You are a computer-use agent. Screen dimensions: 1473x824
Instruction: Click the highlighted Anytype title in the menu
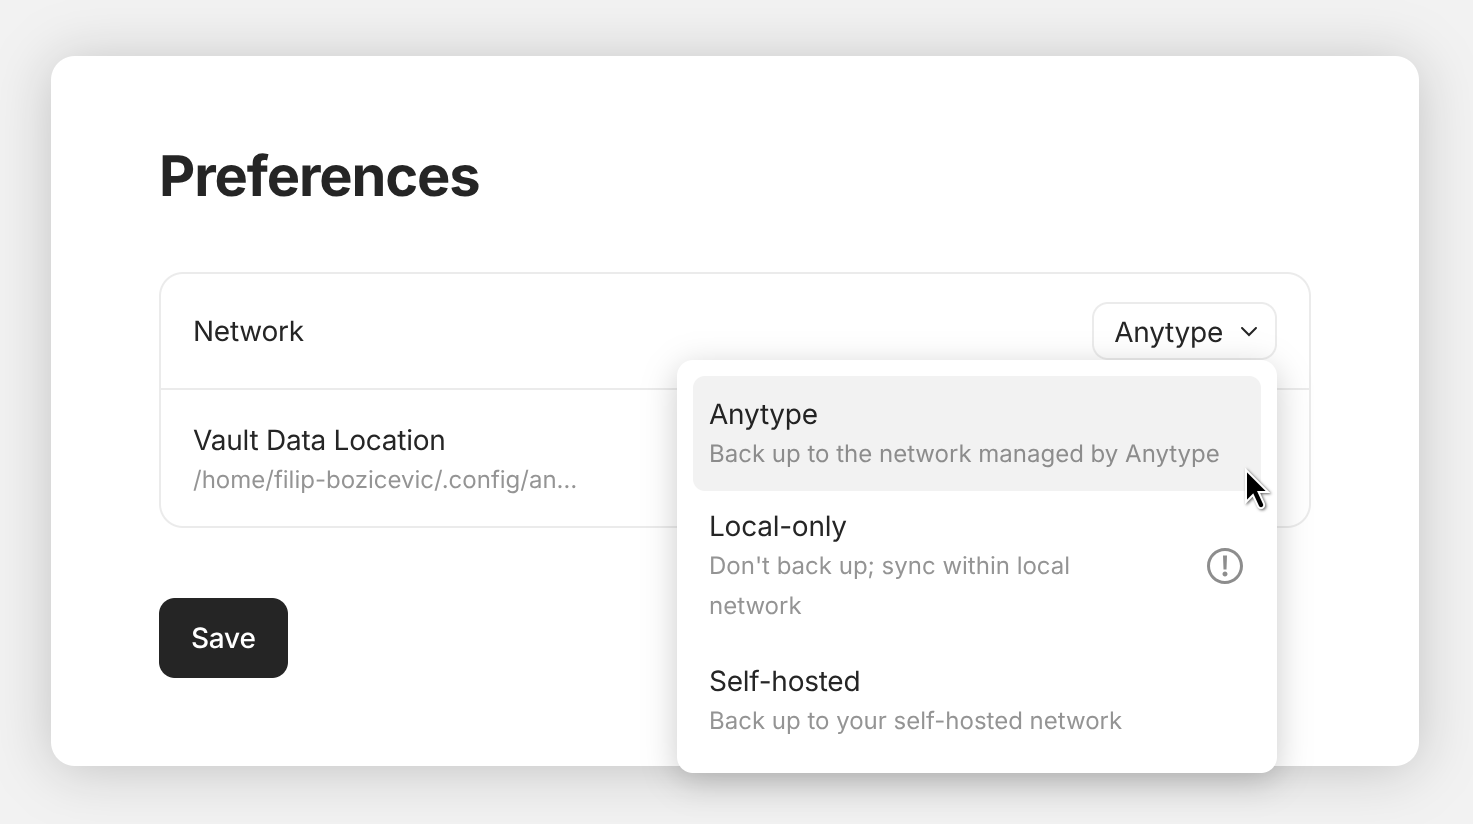(x=763, y=414)
